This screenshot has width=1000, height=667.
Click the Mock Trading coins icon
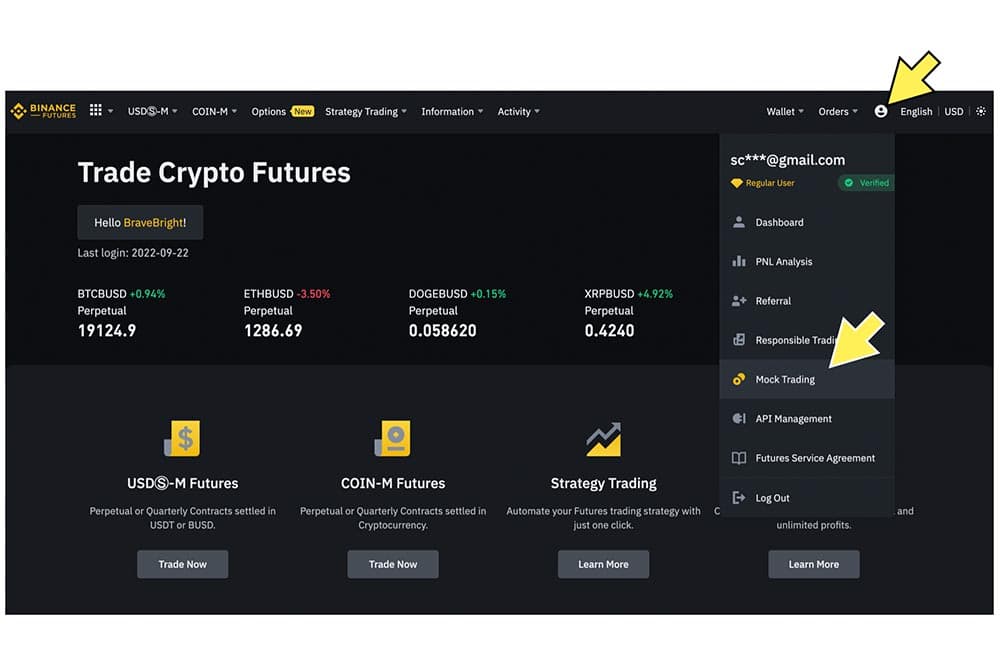coord(739,379)
